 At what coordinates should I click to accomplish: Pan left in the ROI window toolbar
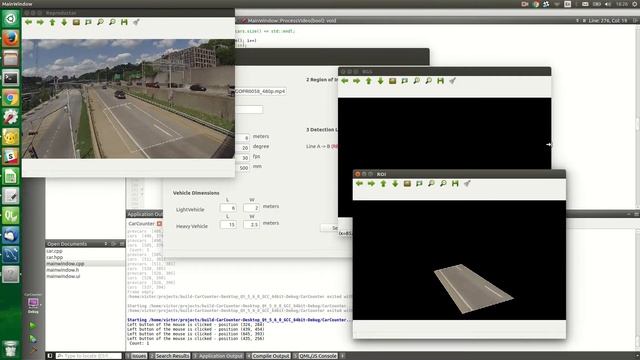[359, 184]
